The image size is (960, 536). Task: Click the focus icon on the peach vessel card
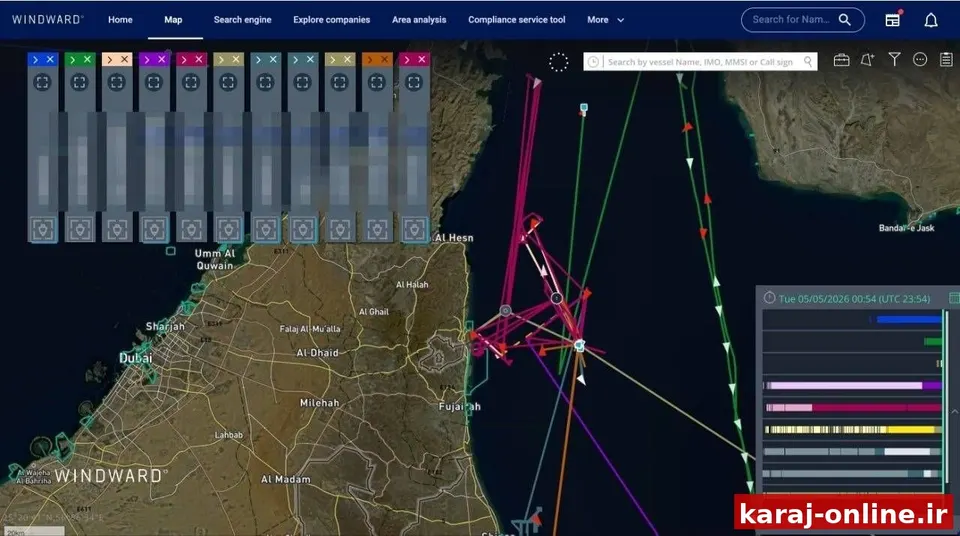coord(116,82)
